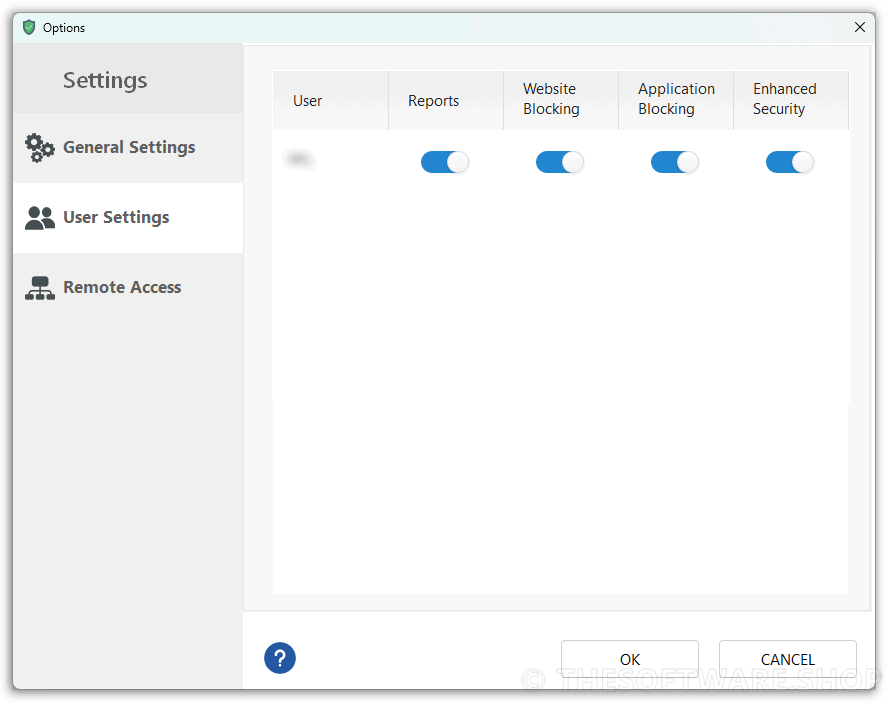This screenshot has height=702, width=888.
Task: Toggle the Reports switch off
Action: click(x=445, y=162)
